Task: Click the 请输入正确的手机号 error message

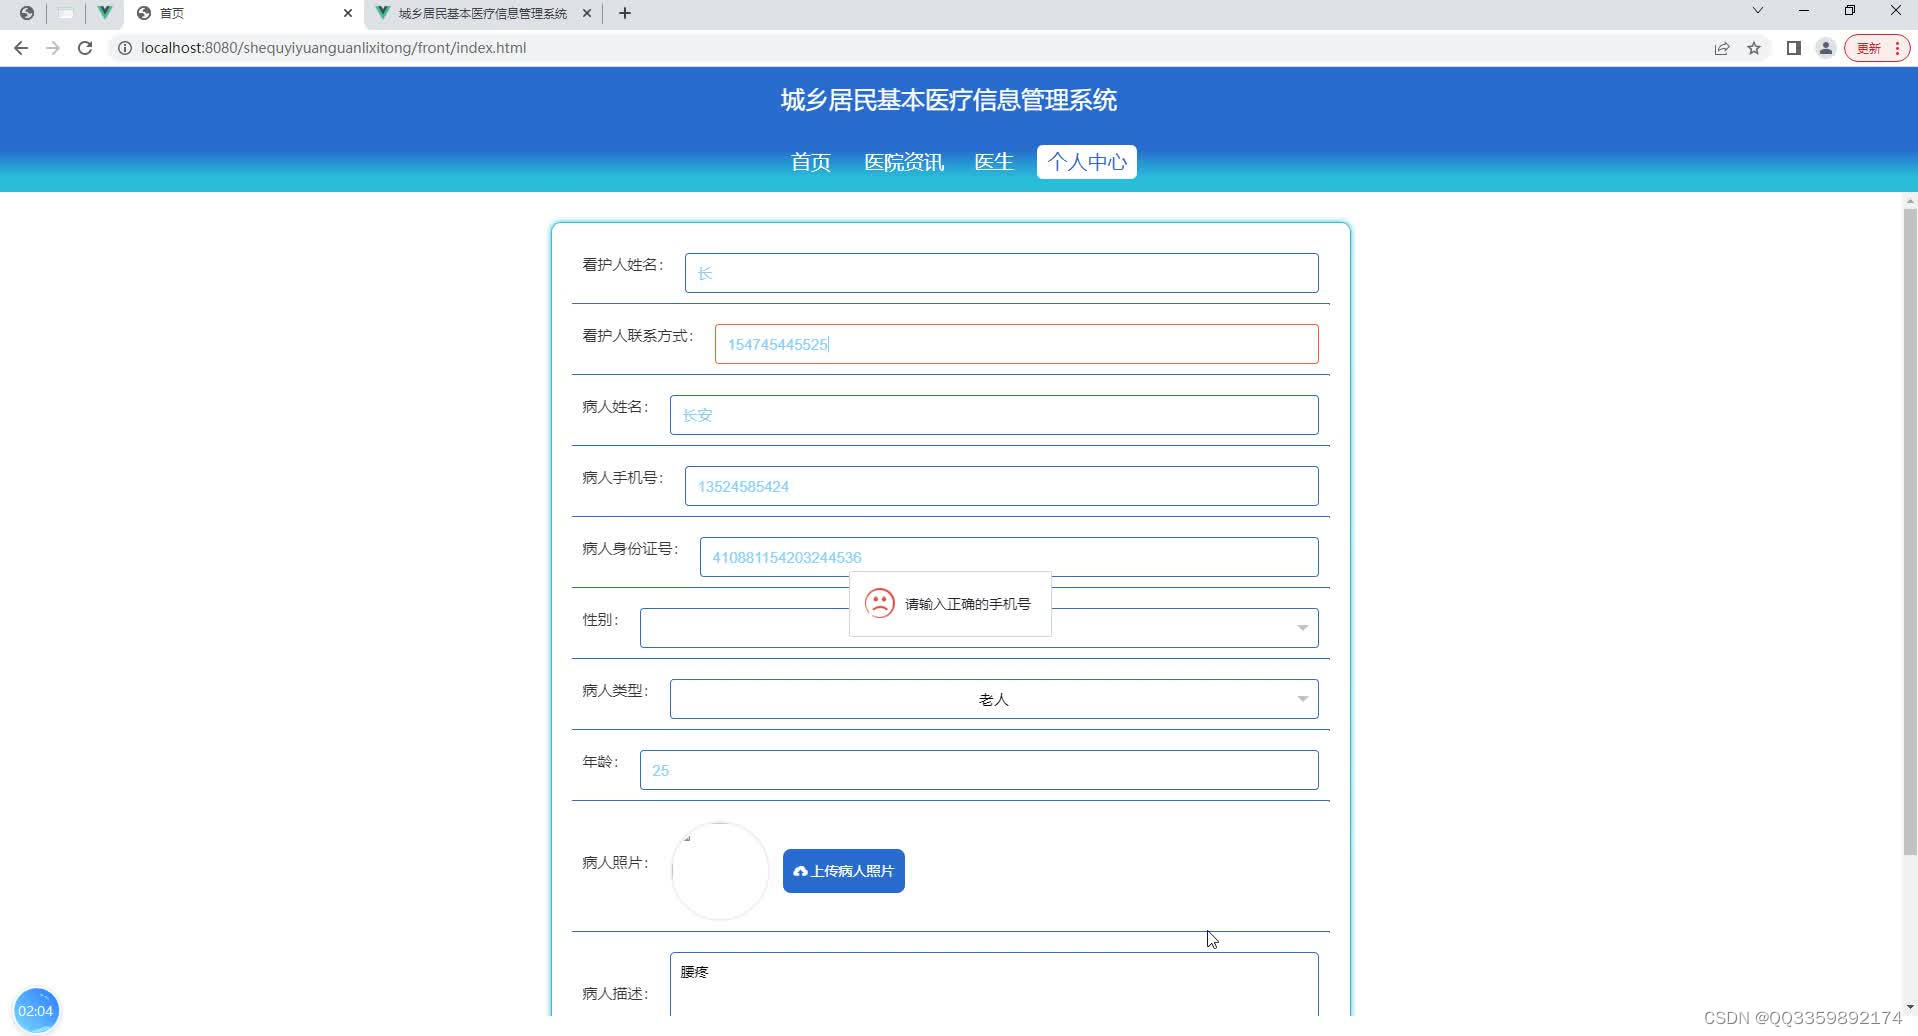Action: tap(968, 604)
